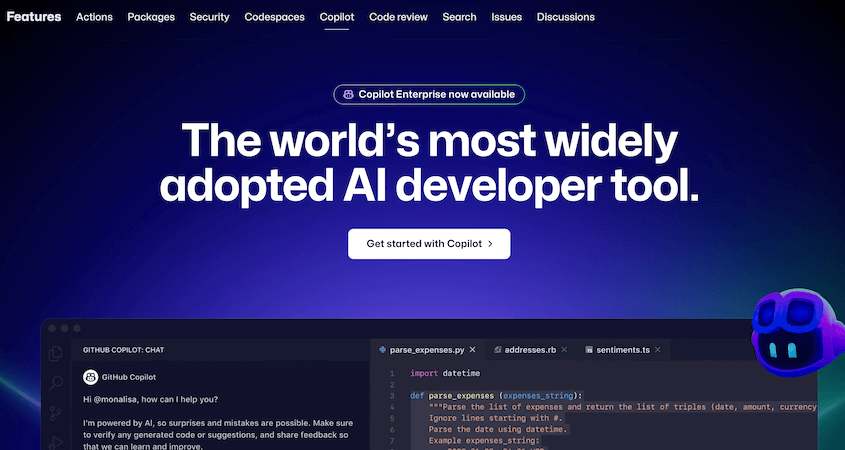The image size is (845, 450).
Task: Open the Code review nav link
Action: [x=398, y=17]
